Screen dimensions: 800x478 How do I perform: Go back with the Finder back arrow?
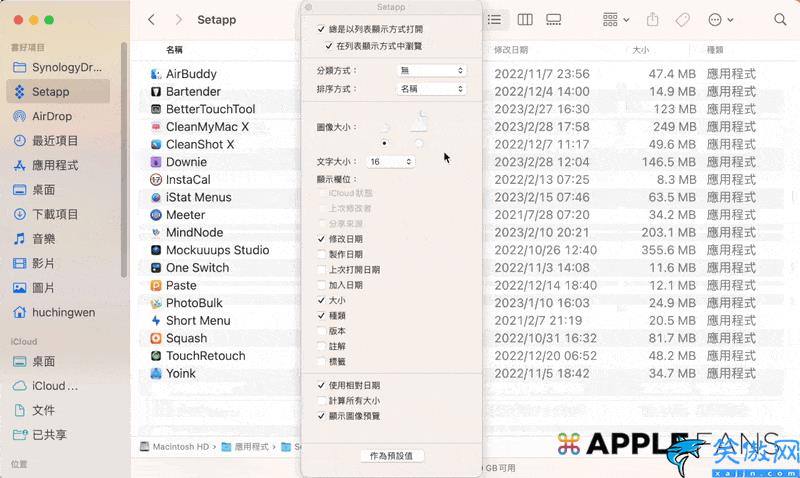click(x=151, y=20)
